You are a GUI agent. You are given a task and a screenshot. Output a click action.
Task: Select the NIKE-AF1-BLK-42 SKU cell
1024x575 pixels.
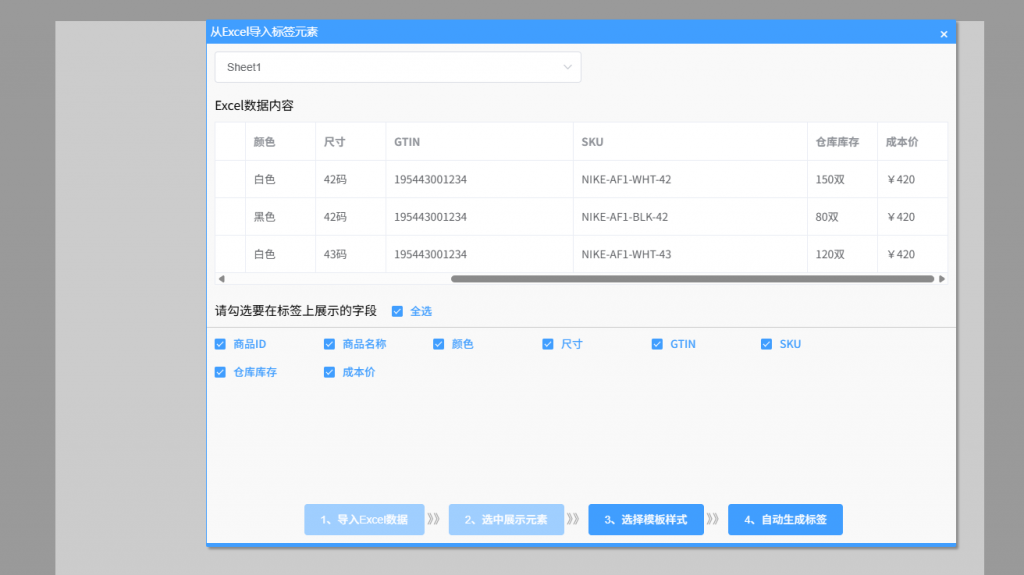(x=625, y=217)
